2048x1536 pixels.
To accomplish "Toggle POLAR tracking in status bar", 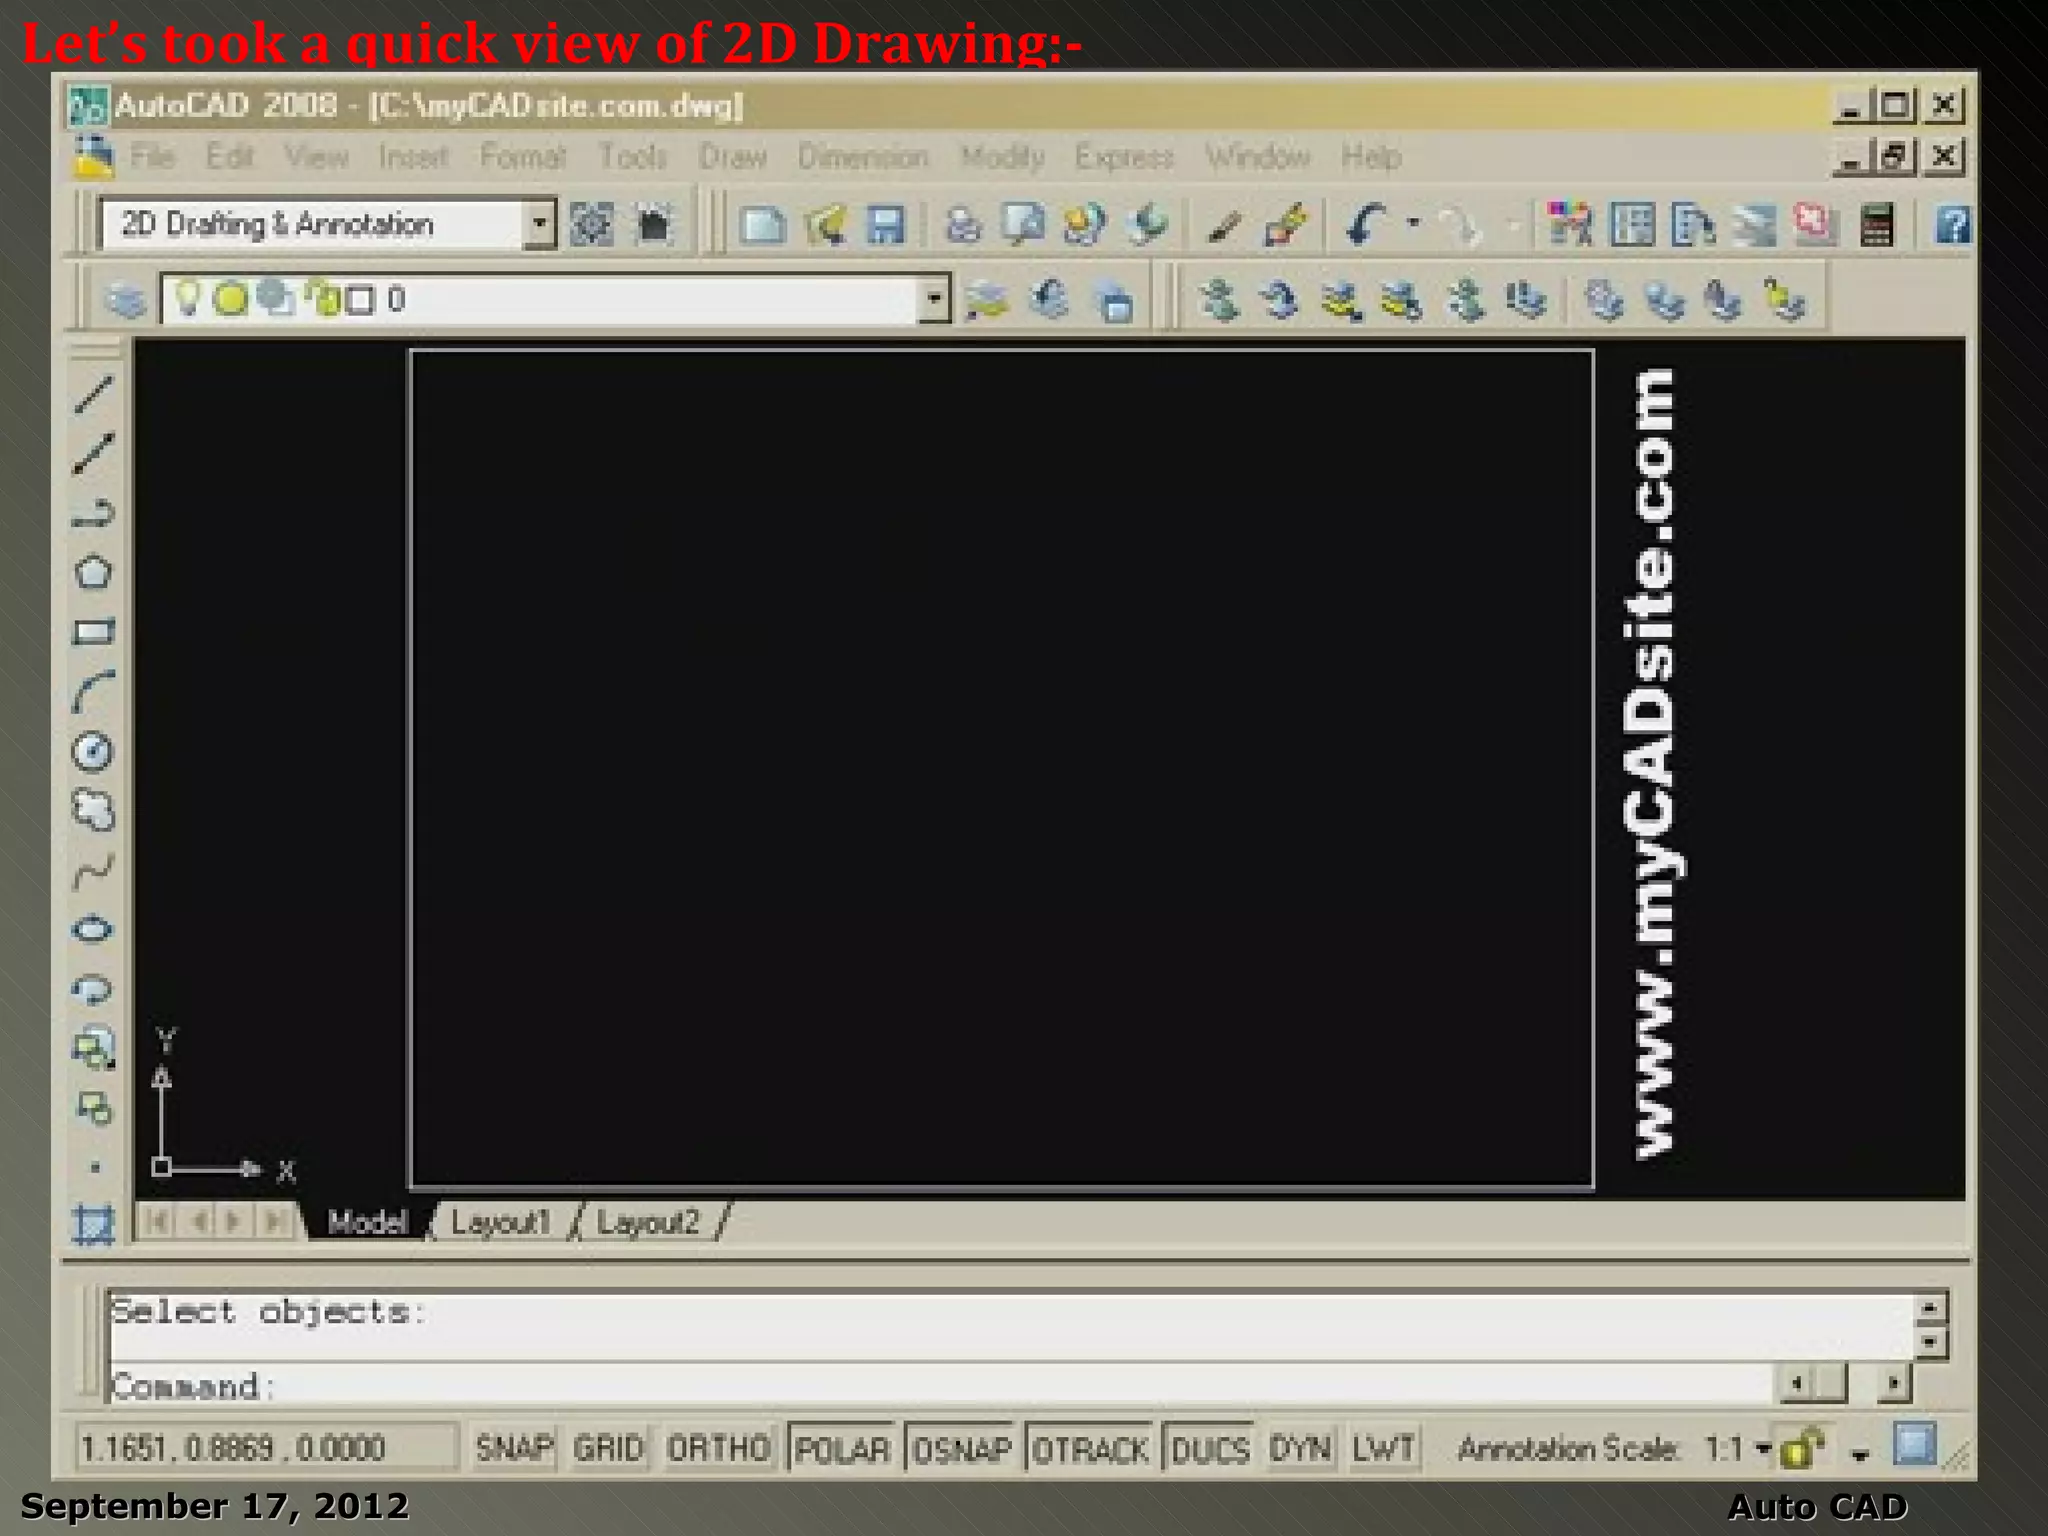I will (x=842, y=1448).
